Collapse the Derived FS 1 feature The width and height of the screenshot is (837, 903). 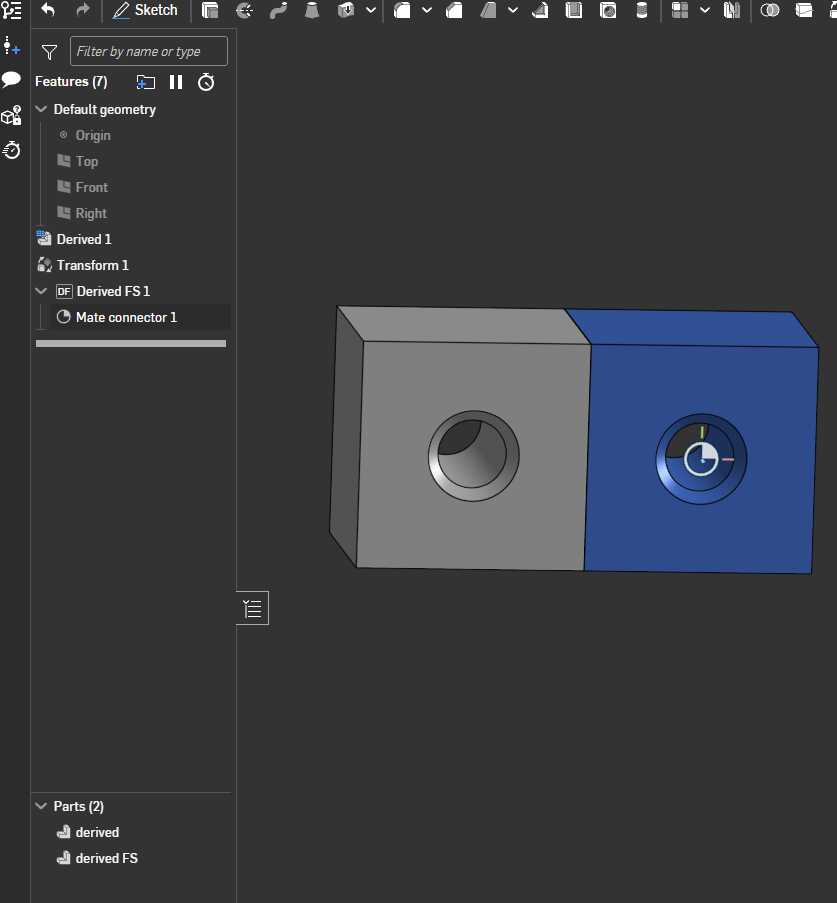(41, 291)
